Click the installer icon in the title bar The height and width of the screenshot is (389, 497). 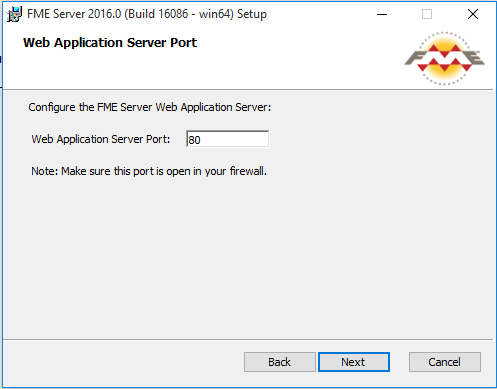pyautogui.click(x=14, y=14)
